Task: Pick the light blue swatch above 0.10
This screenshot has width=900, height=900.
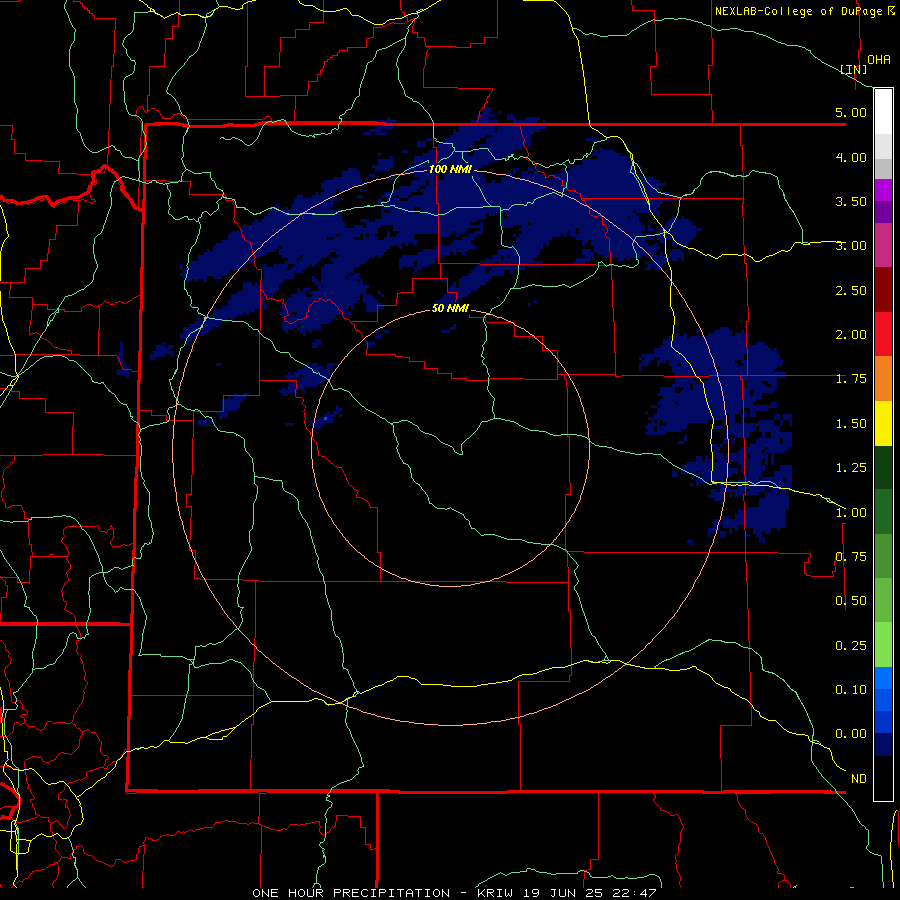Action: point(883,678)
